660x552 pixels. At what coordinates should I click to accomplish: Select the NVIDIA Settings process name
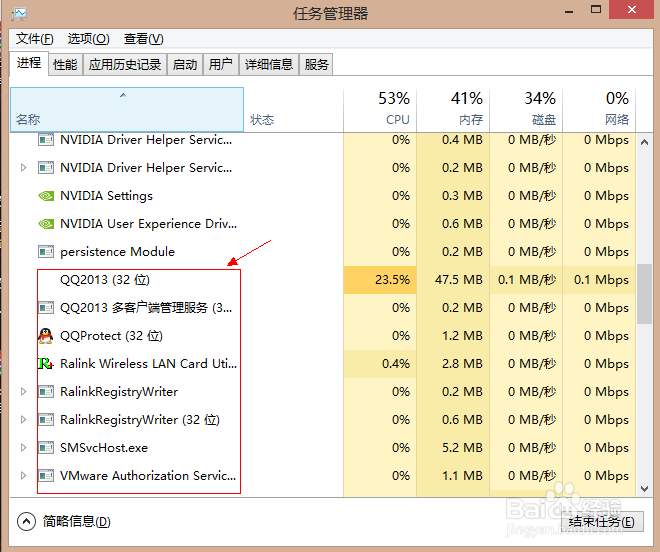[x=106, y=196]
